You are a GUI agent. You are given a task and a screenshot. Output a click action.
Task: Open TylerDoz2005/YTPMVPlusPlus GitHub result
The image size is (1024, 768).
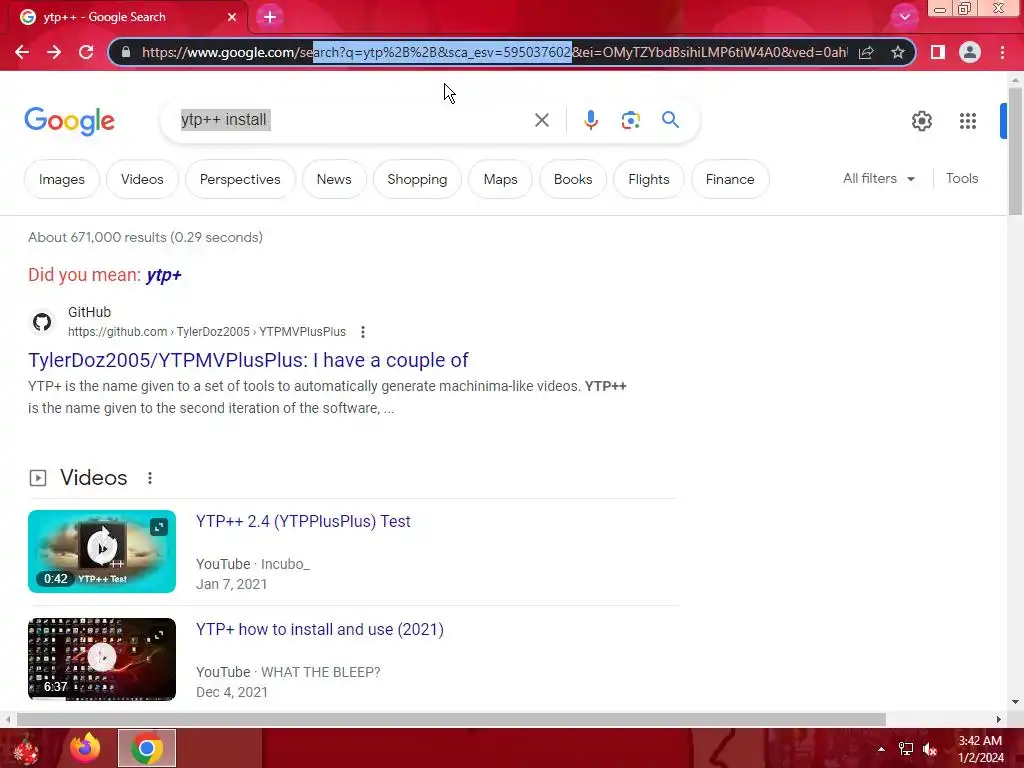tap(248, 360)
